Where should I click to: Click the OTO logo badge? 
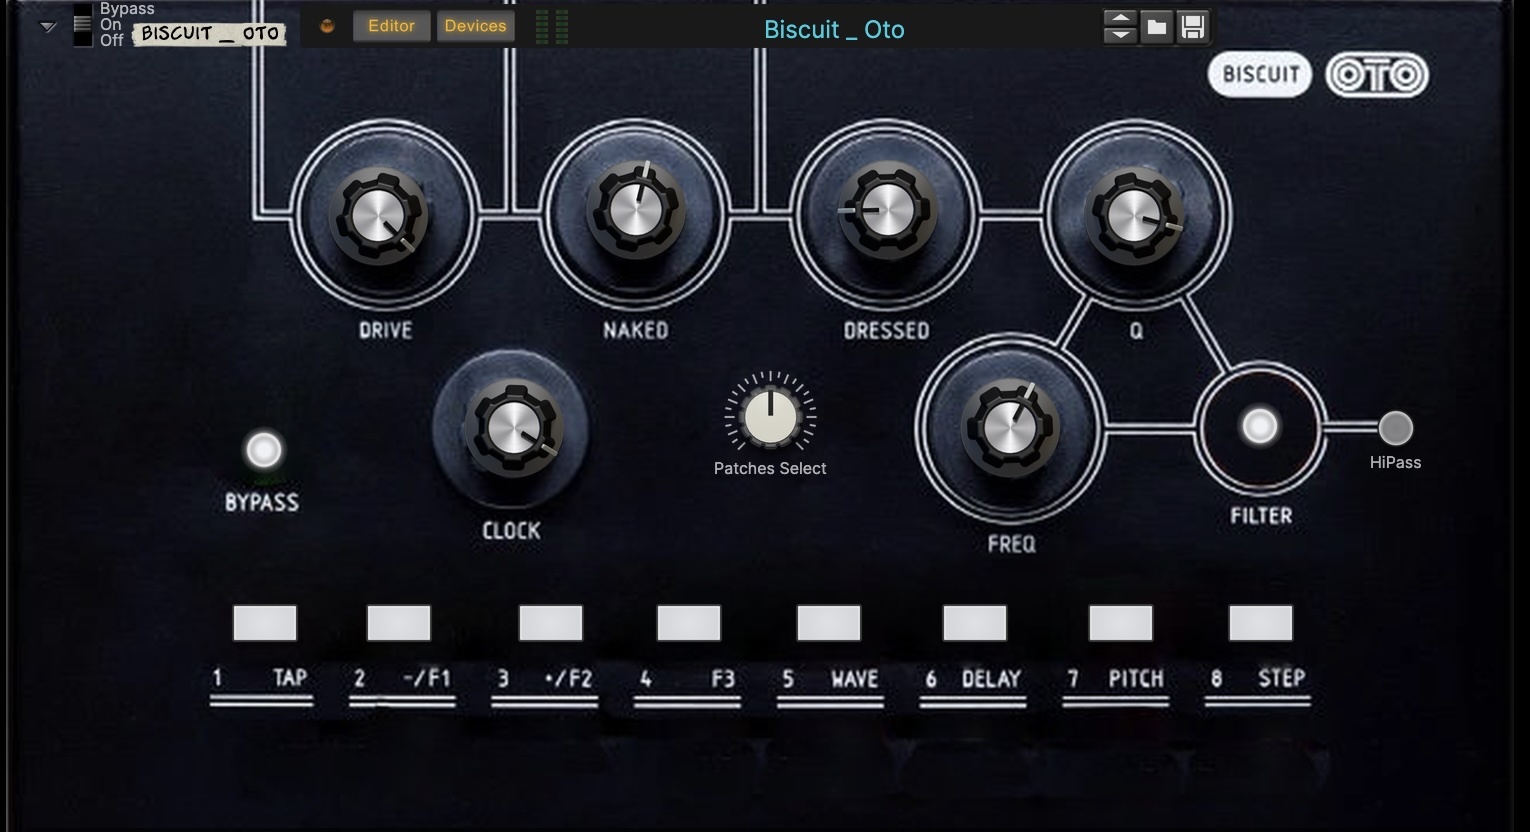[x=1377, y=75]
